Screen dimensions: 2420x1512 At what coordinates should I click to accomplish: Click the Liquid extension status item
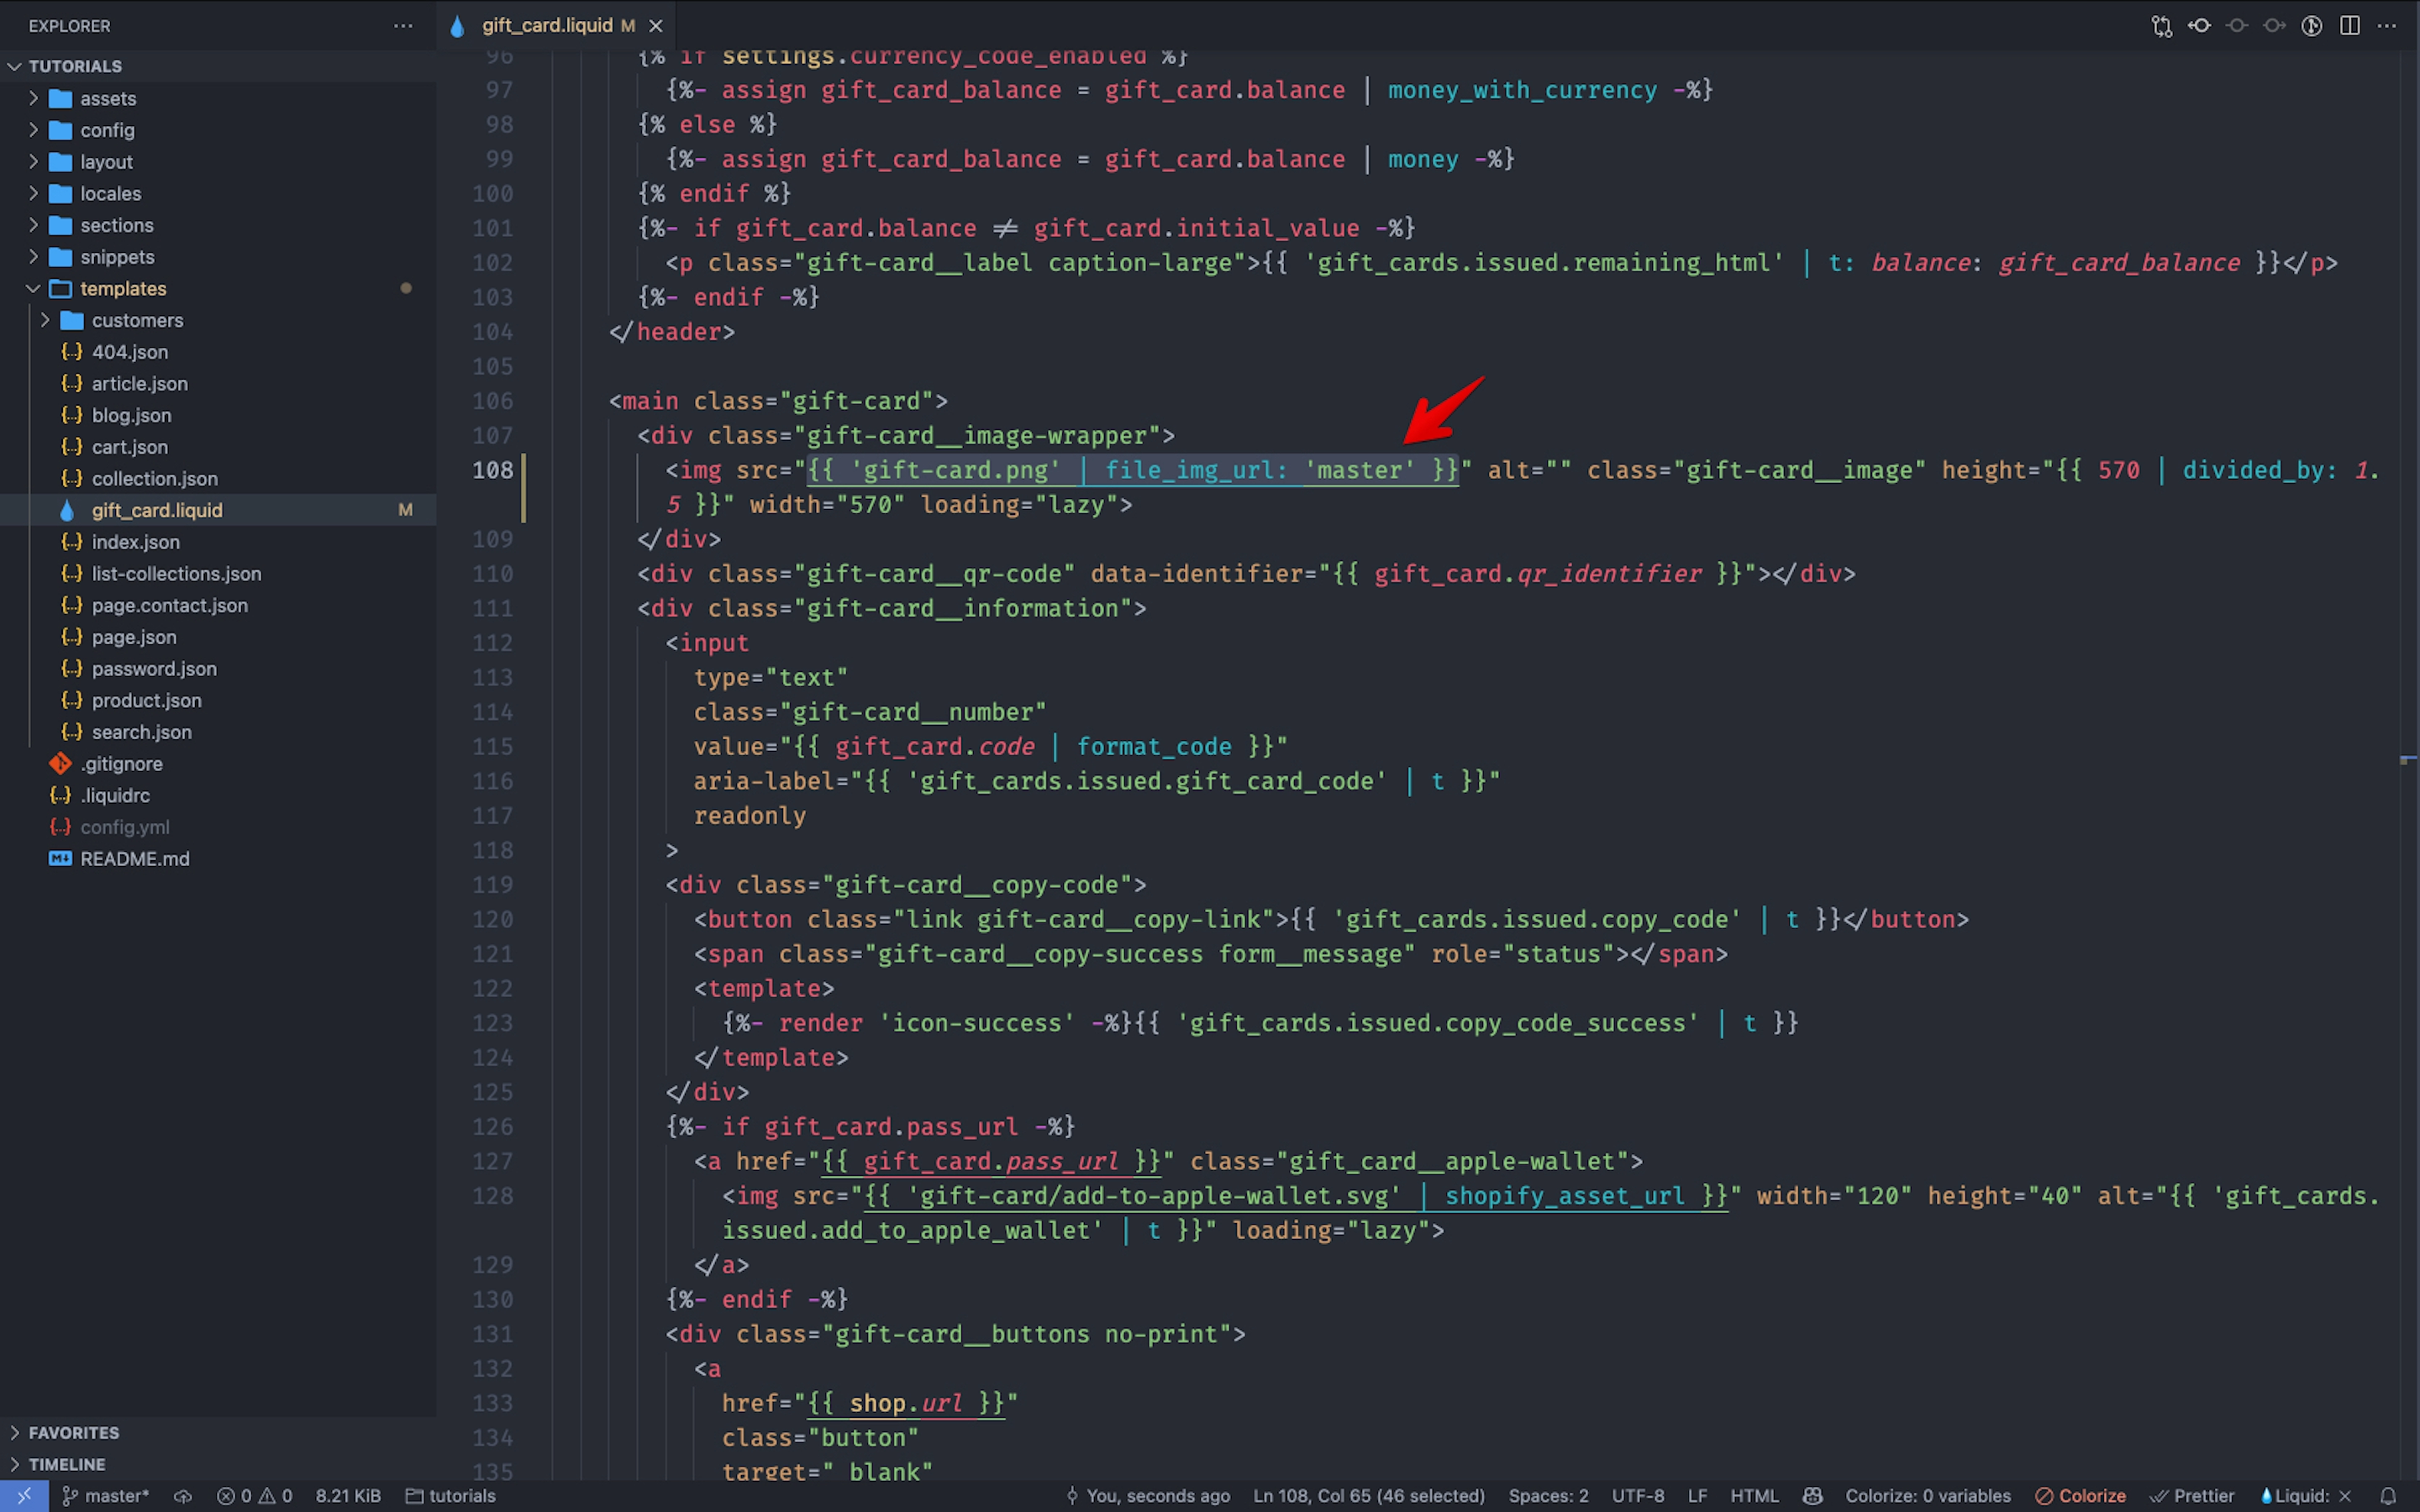2305,1496
